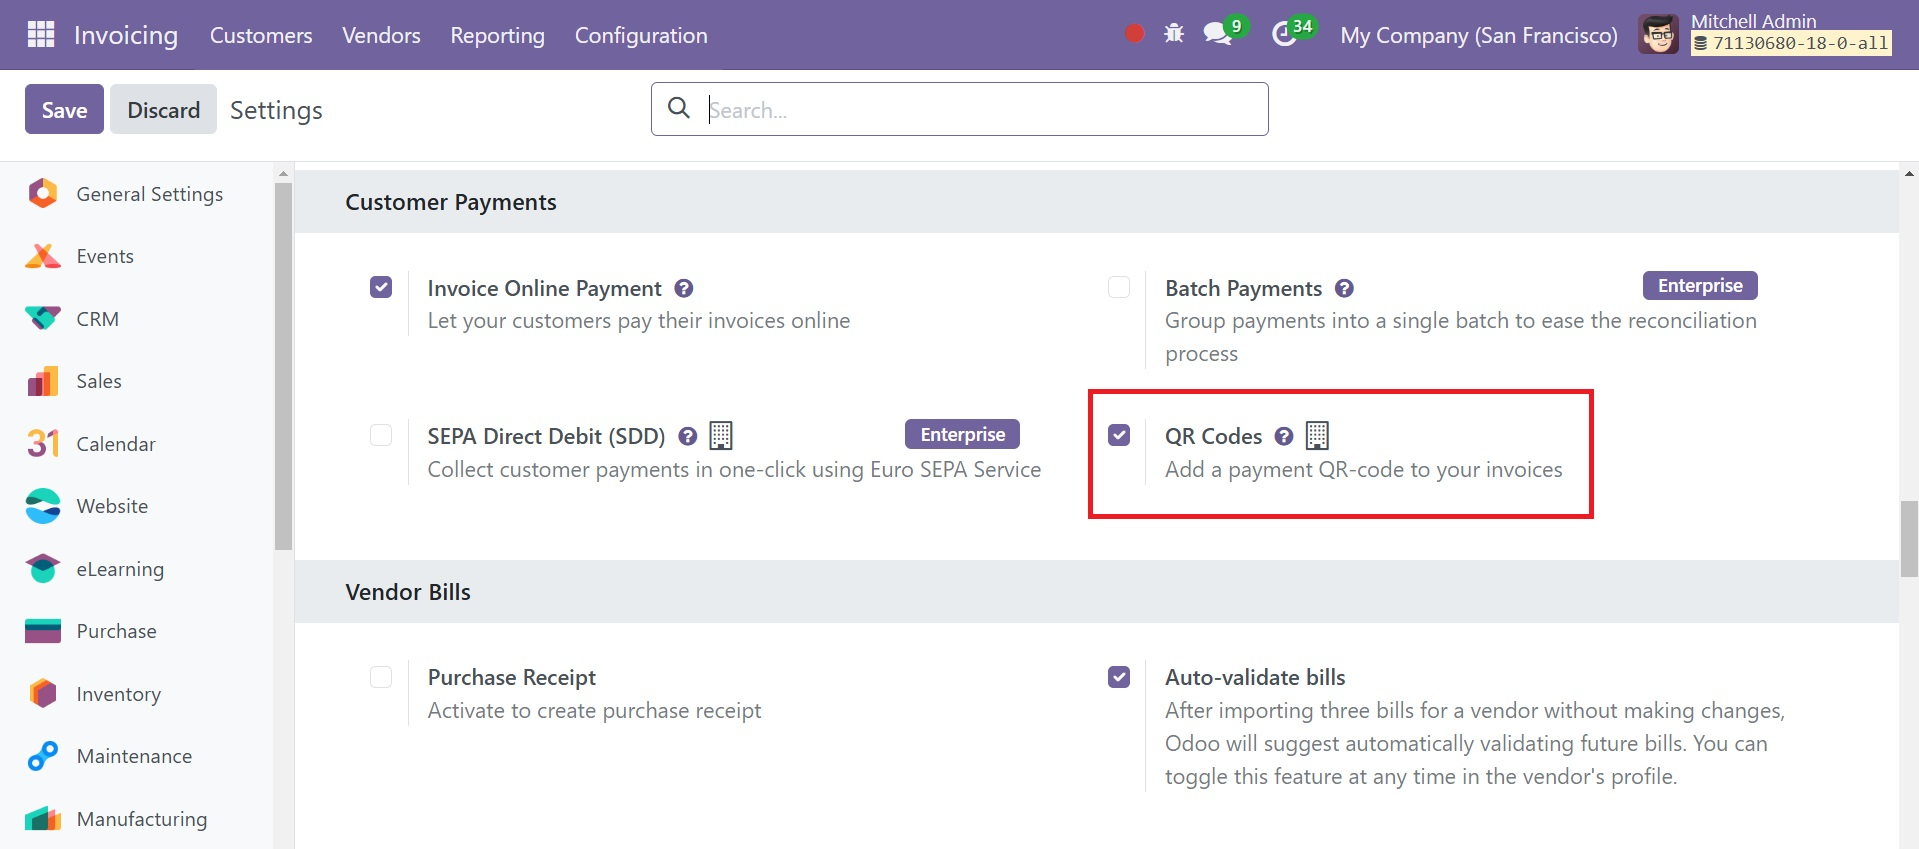Select the Manufacturing app icon
This screenshot has width=1919, height=849.
[x=43, y=818]
